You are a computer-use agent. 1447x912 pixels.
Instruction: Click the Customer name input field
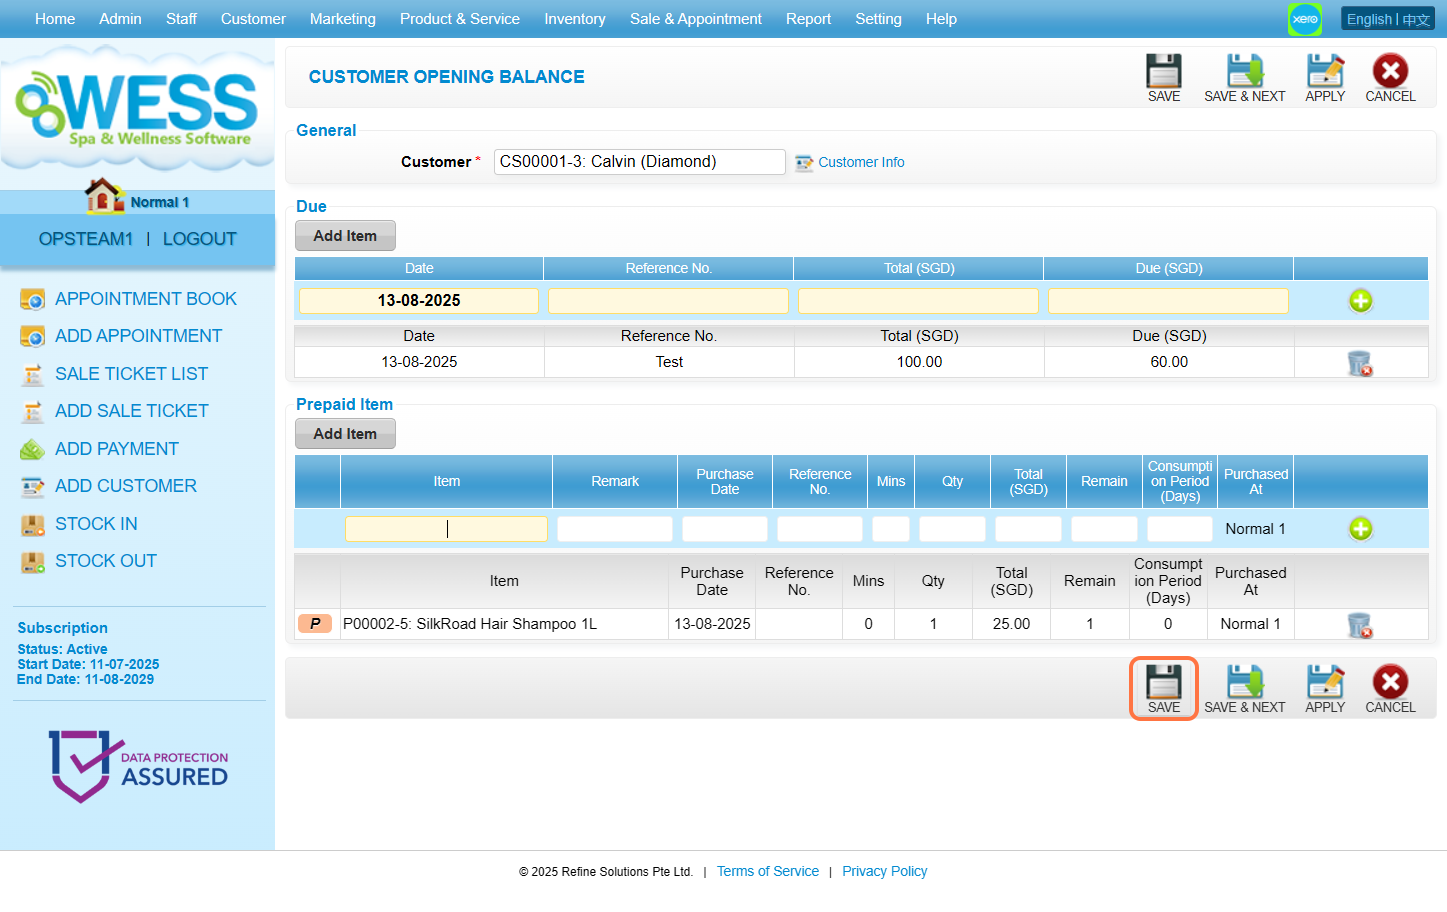[x=639, y=162]
